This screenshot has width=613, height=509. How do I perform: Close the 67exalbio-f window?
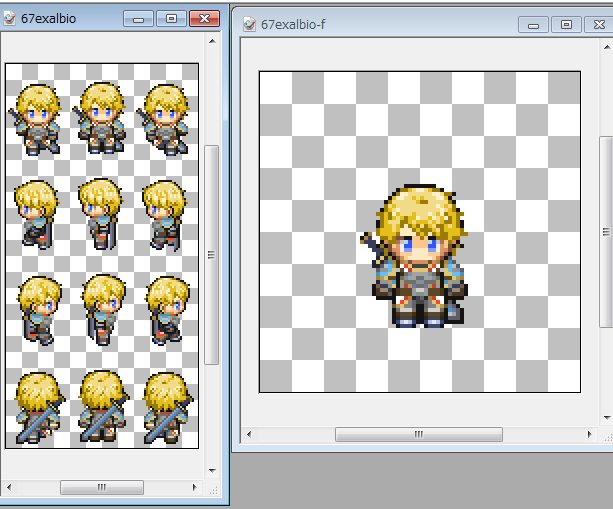pyautogui.click(x=599, y=25)
